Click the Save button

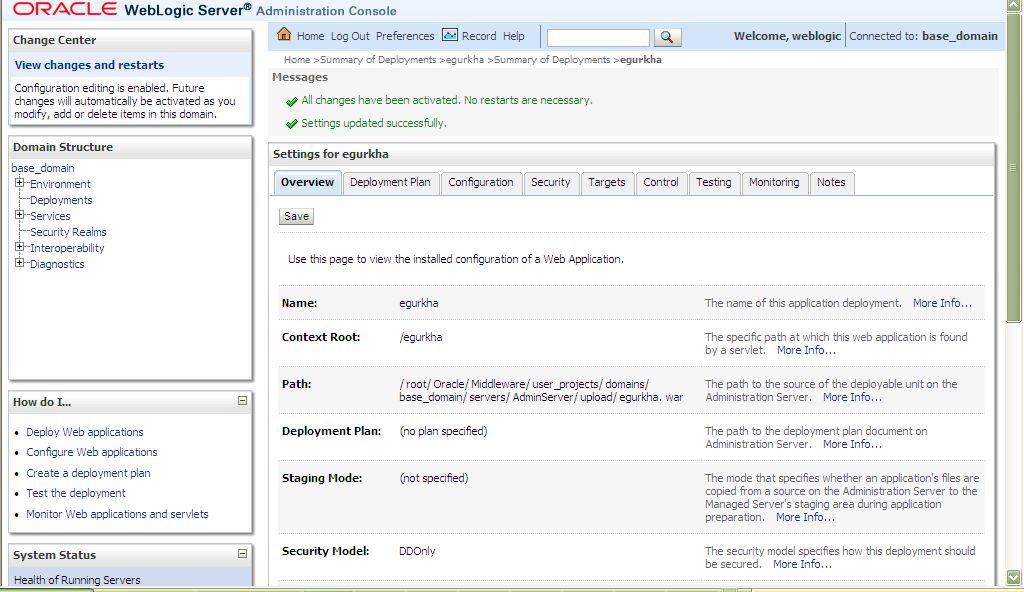point(296,216)
